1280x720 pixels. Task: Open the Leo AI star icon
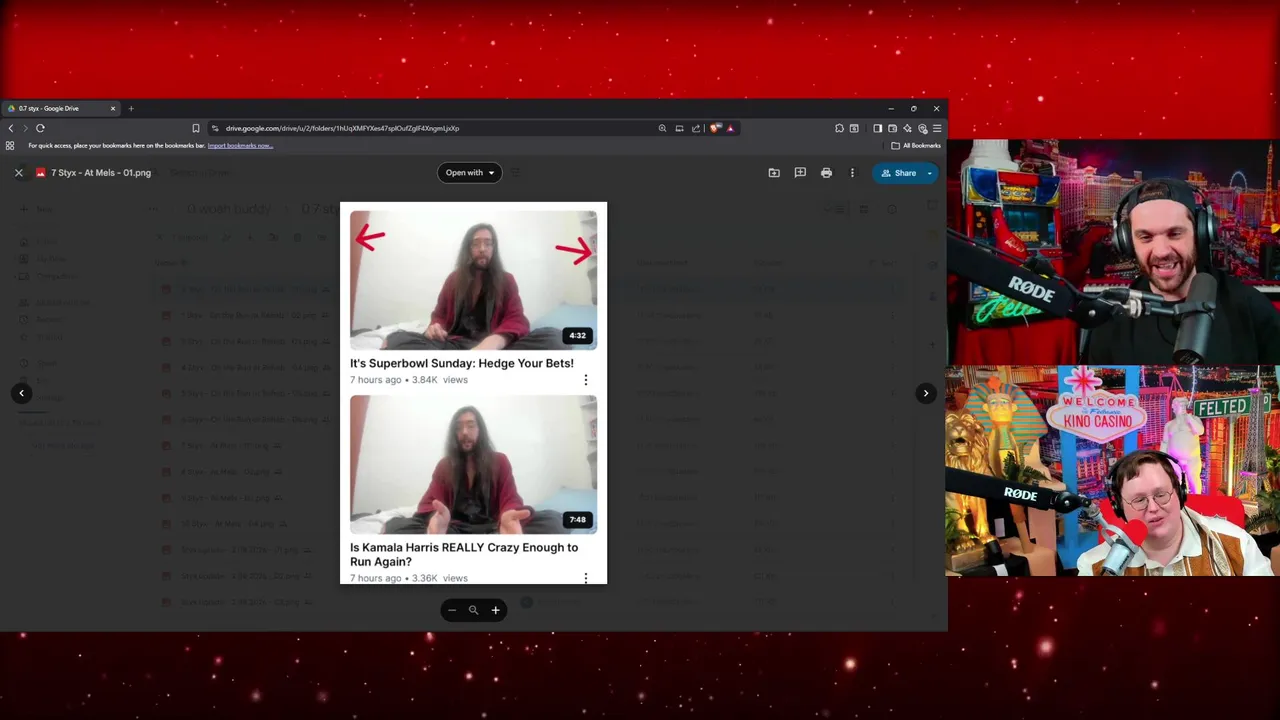click(x=907, y=128)
